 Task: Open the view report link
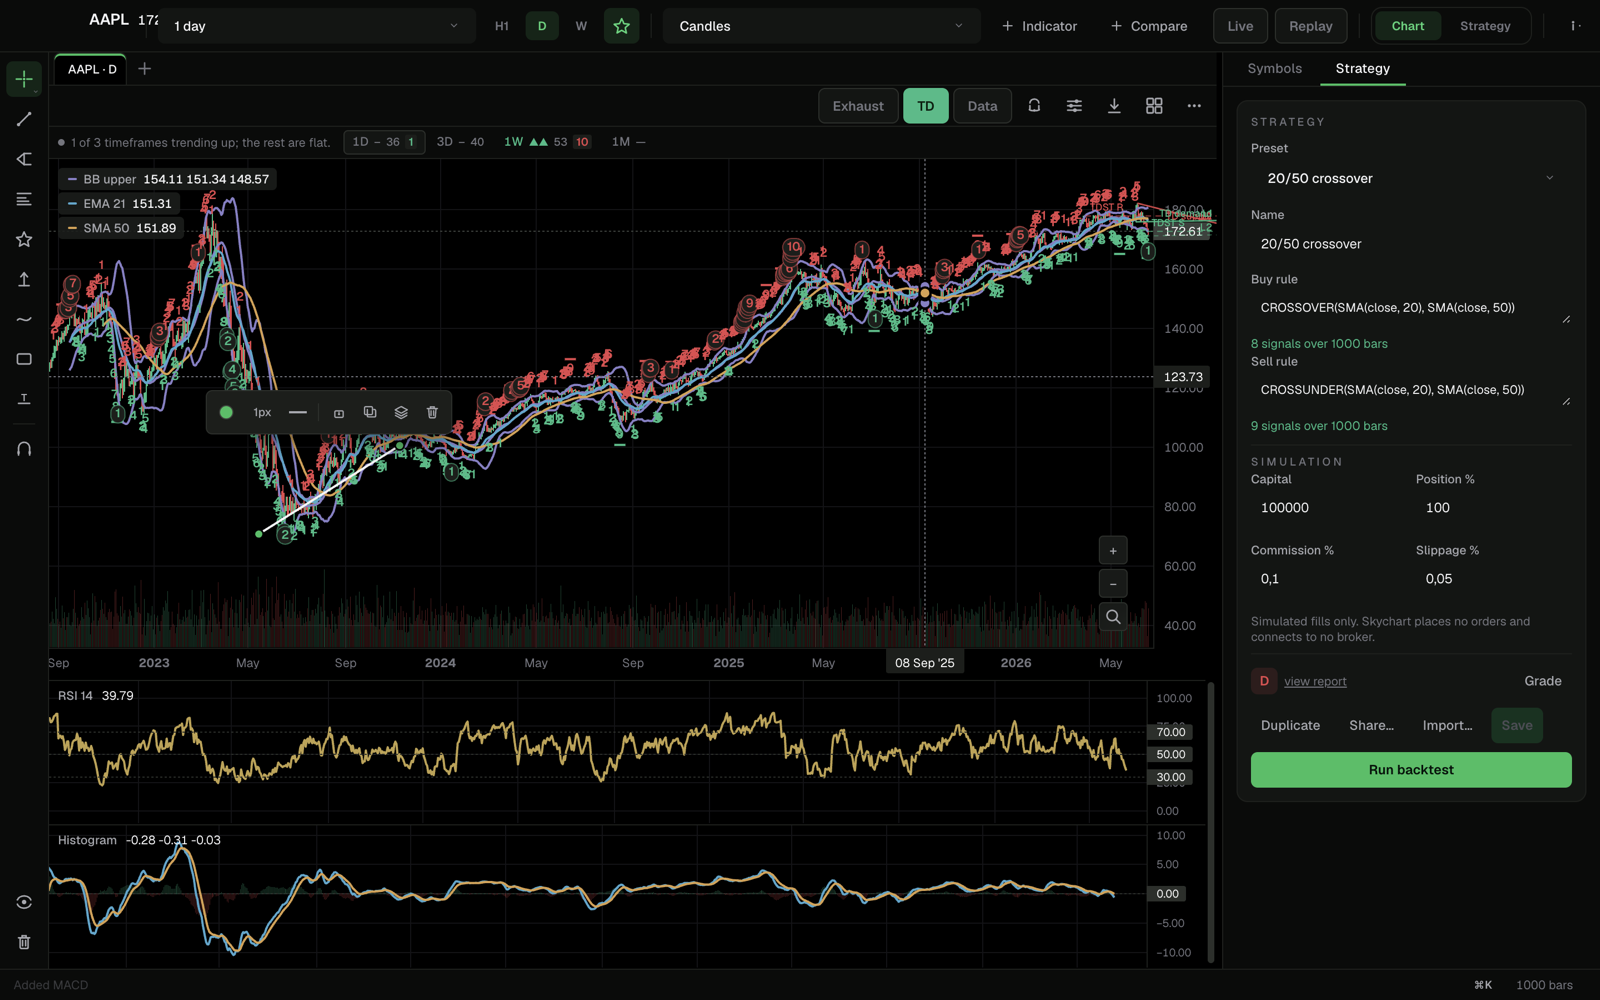[x=1315, y=681]
